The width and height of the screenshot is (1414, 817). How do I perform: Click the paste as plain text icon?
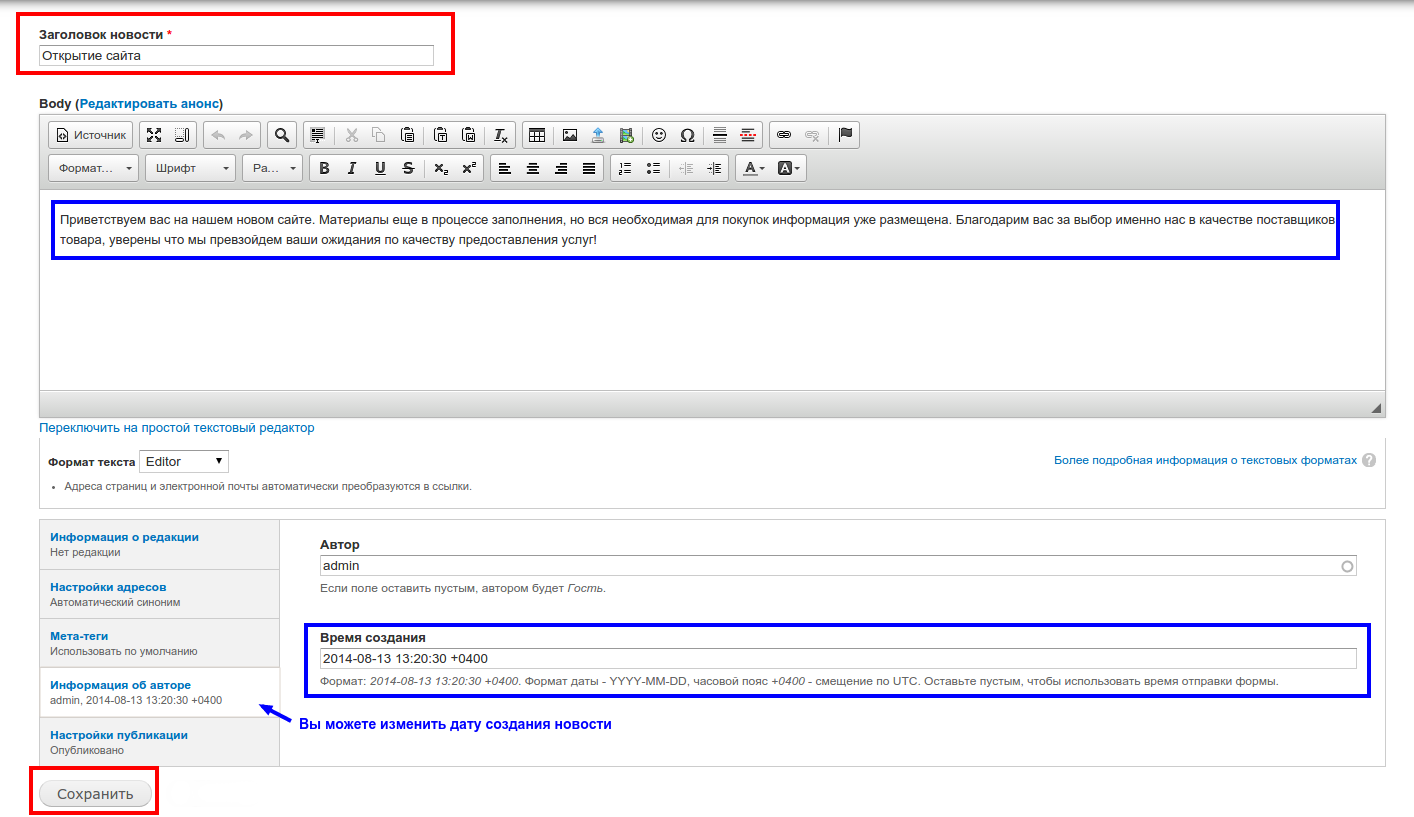point(440,135)
